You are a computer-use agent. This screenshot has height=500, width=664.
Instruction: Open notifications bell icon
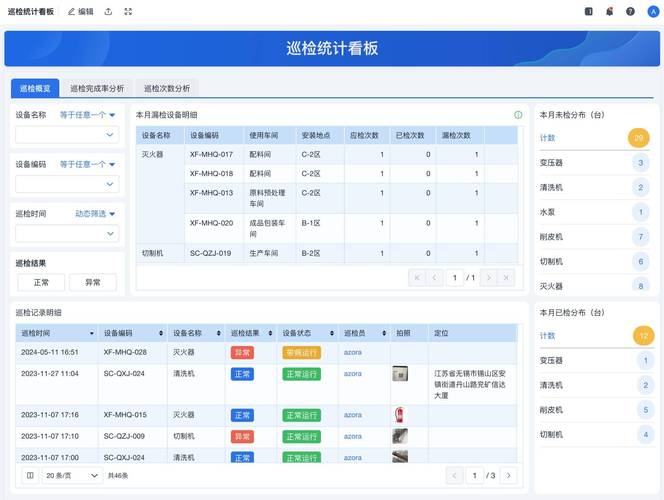click(x=609, y=11)
